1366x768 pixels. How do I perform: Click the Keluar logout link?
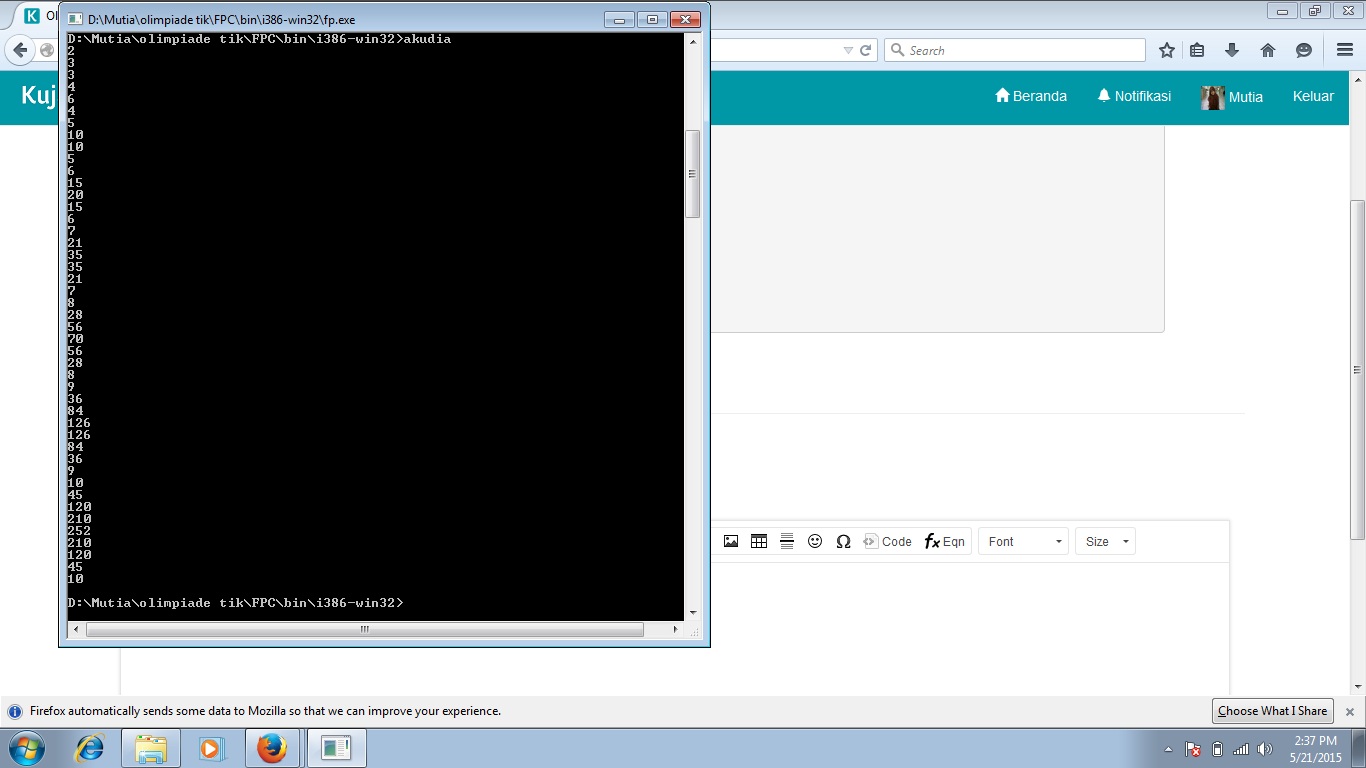pyautogui.click(x=1313, y=96)
